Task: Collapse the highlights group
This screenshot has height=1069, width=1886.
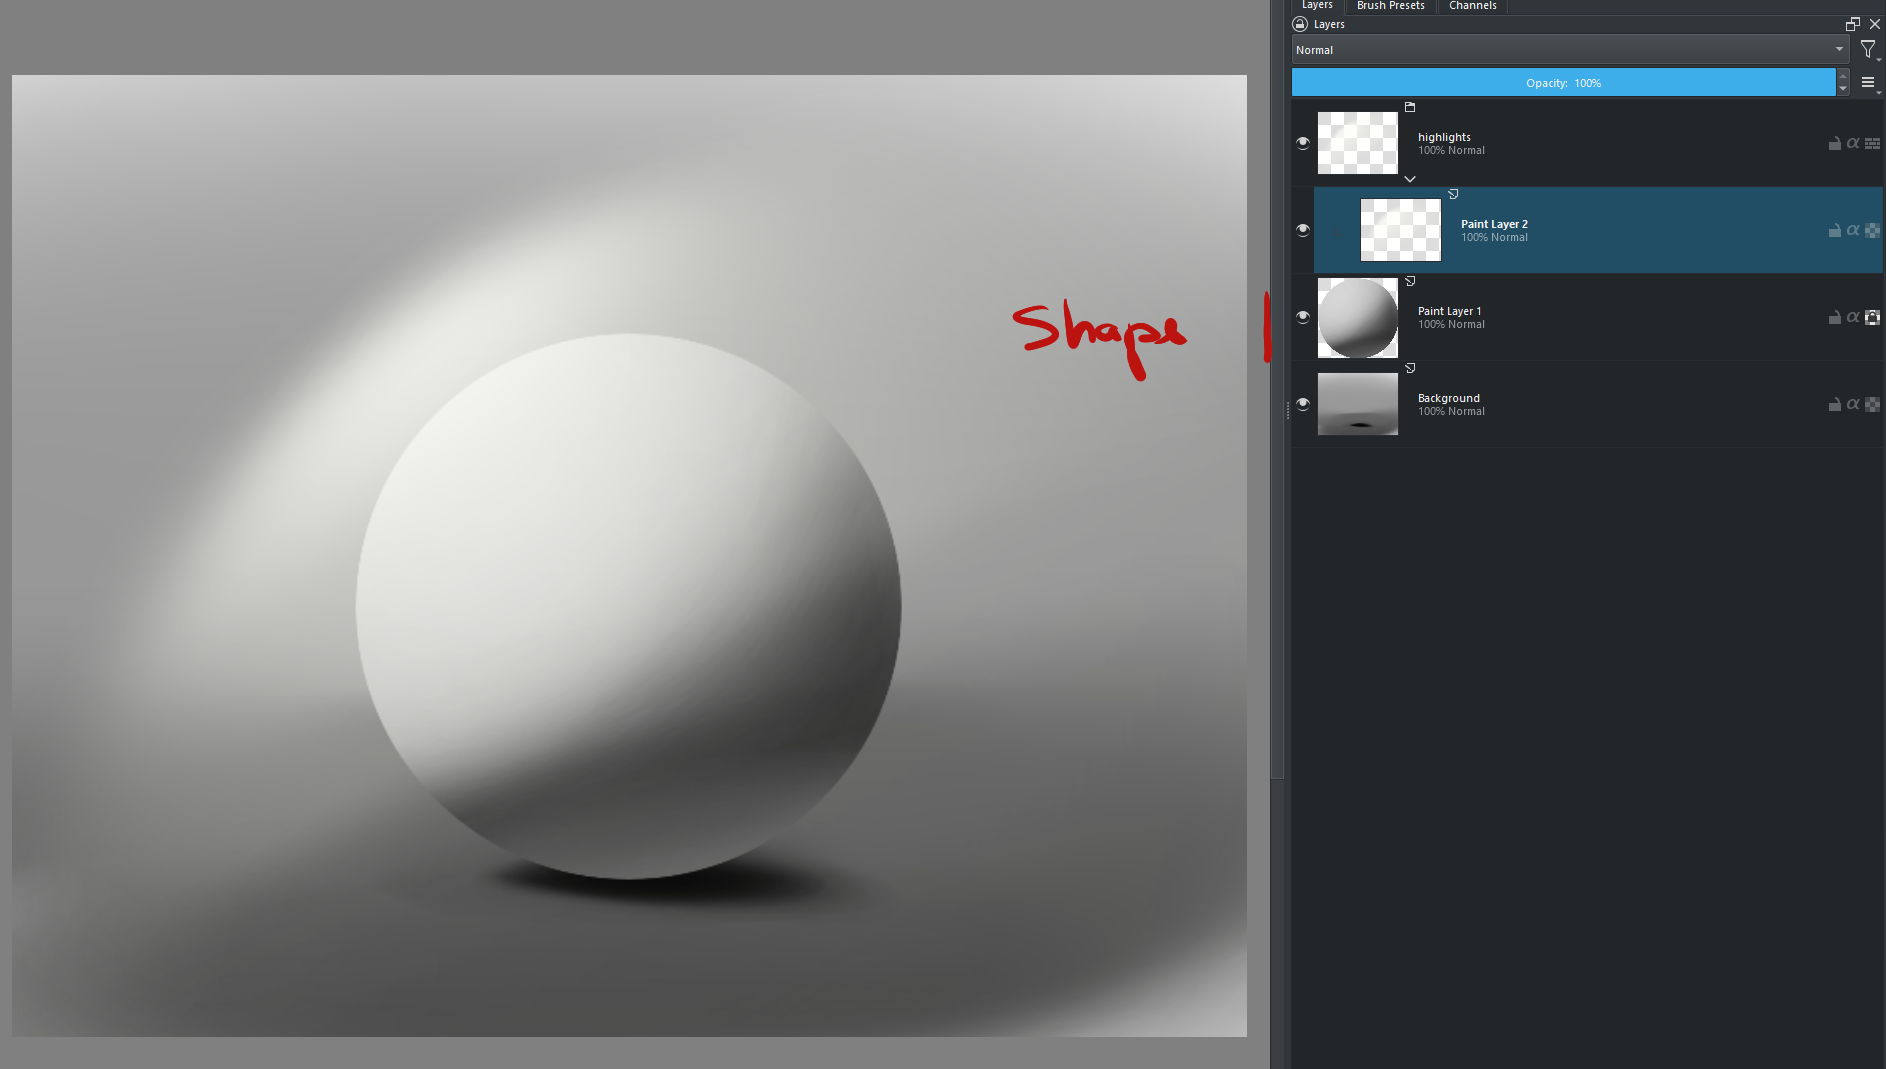Action: coord(1410,179)
